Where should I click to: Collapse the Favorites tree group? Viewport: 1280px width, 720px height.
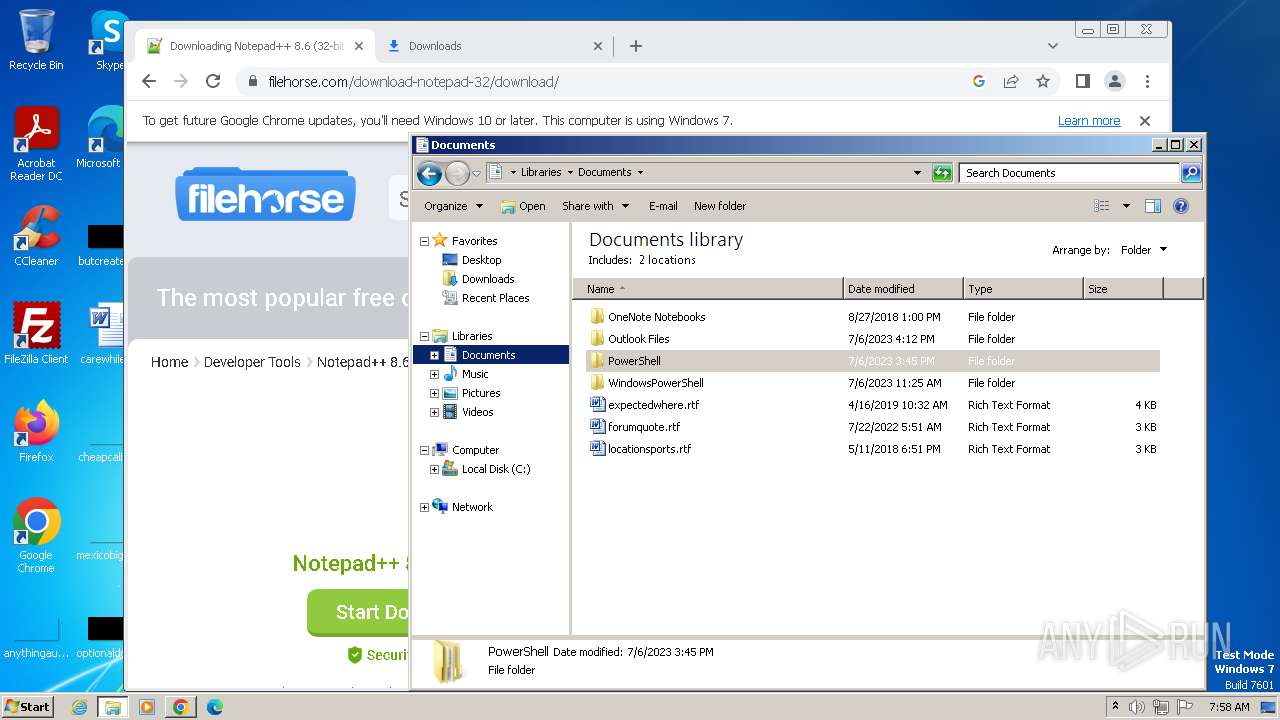click(424, 241)
